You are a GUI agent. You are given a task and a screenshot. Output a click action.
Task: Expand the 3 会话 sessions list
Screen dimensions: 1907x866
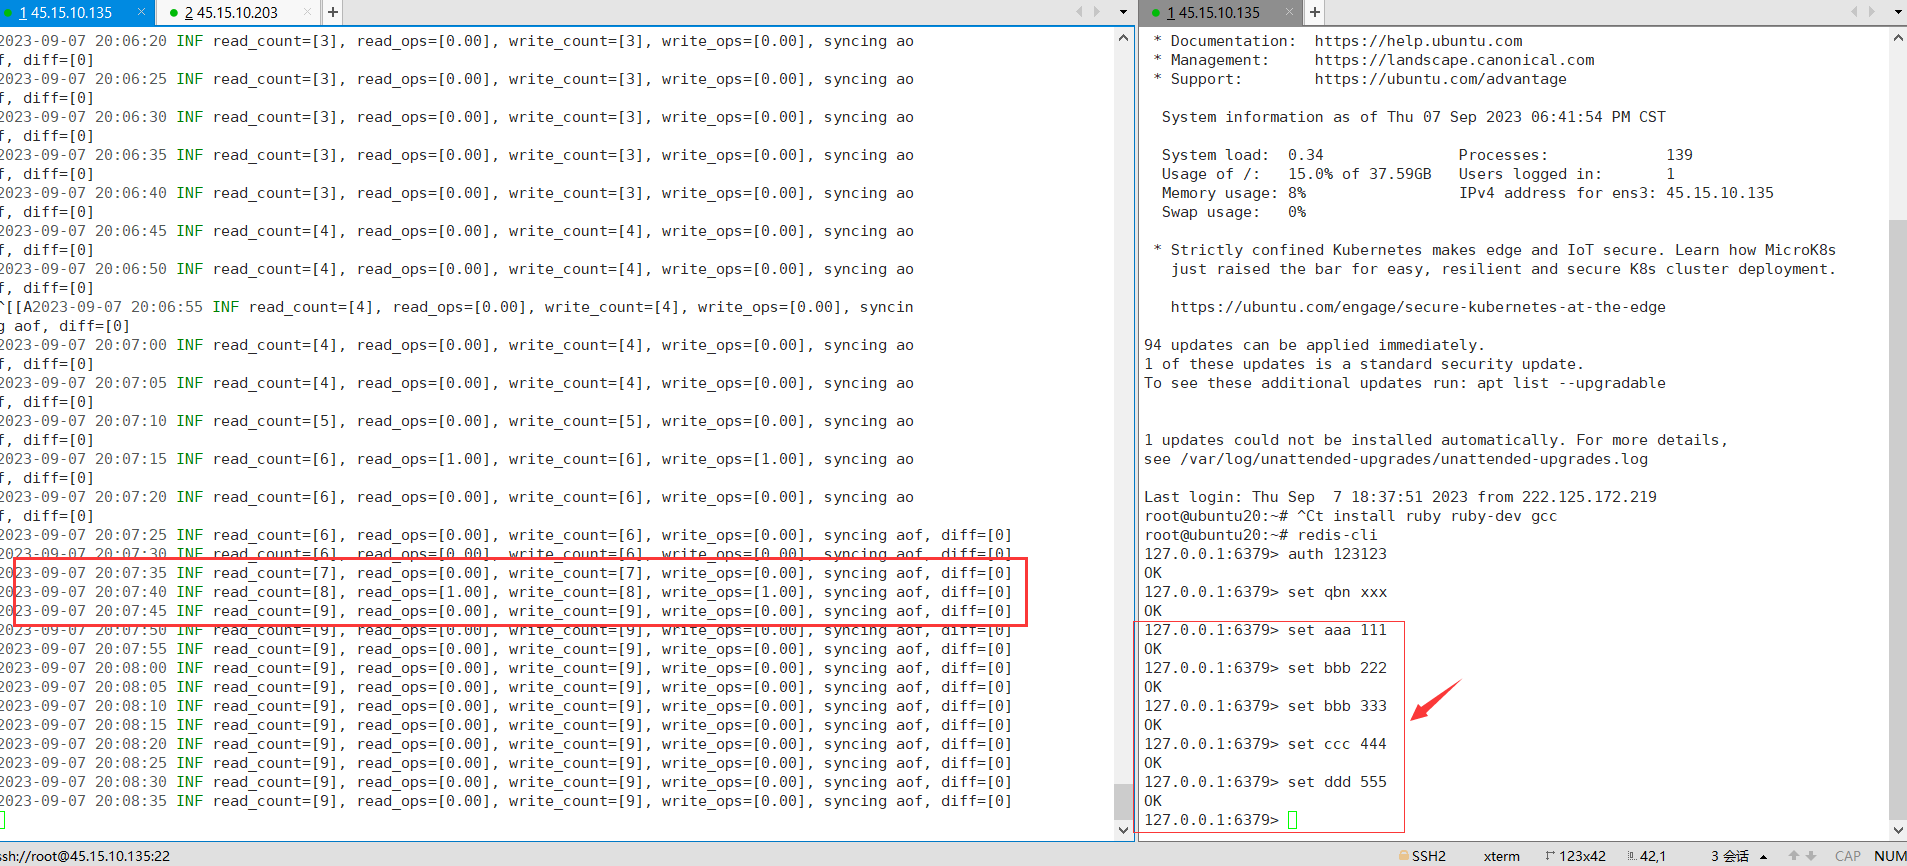click(x=1764, y=857)
